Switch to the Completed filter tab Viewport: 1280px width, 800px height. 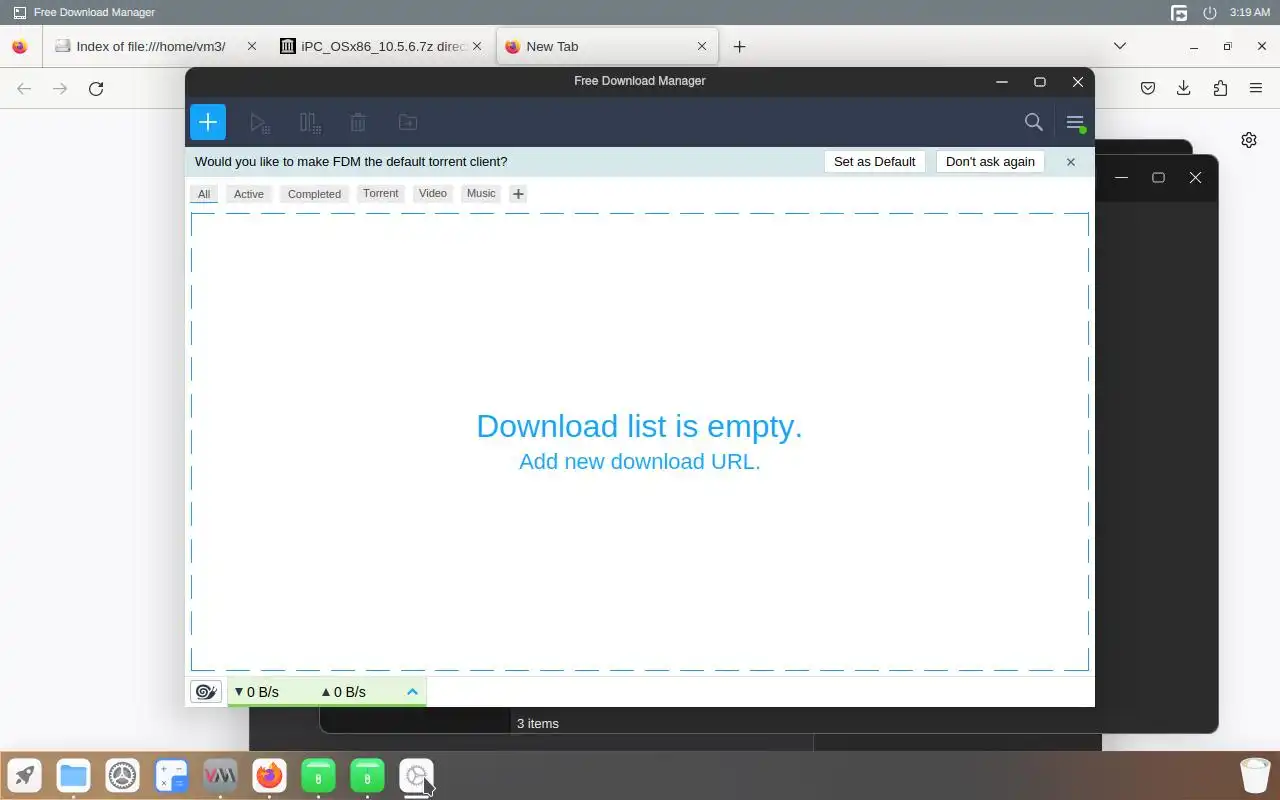click(314, 194)
